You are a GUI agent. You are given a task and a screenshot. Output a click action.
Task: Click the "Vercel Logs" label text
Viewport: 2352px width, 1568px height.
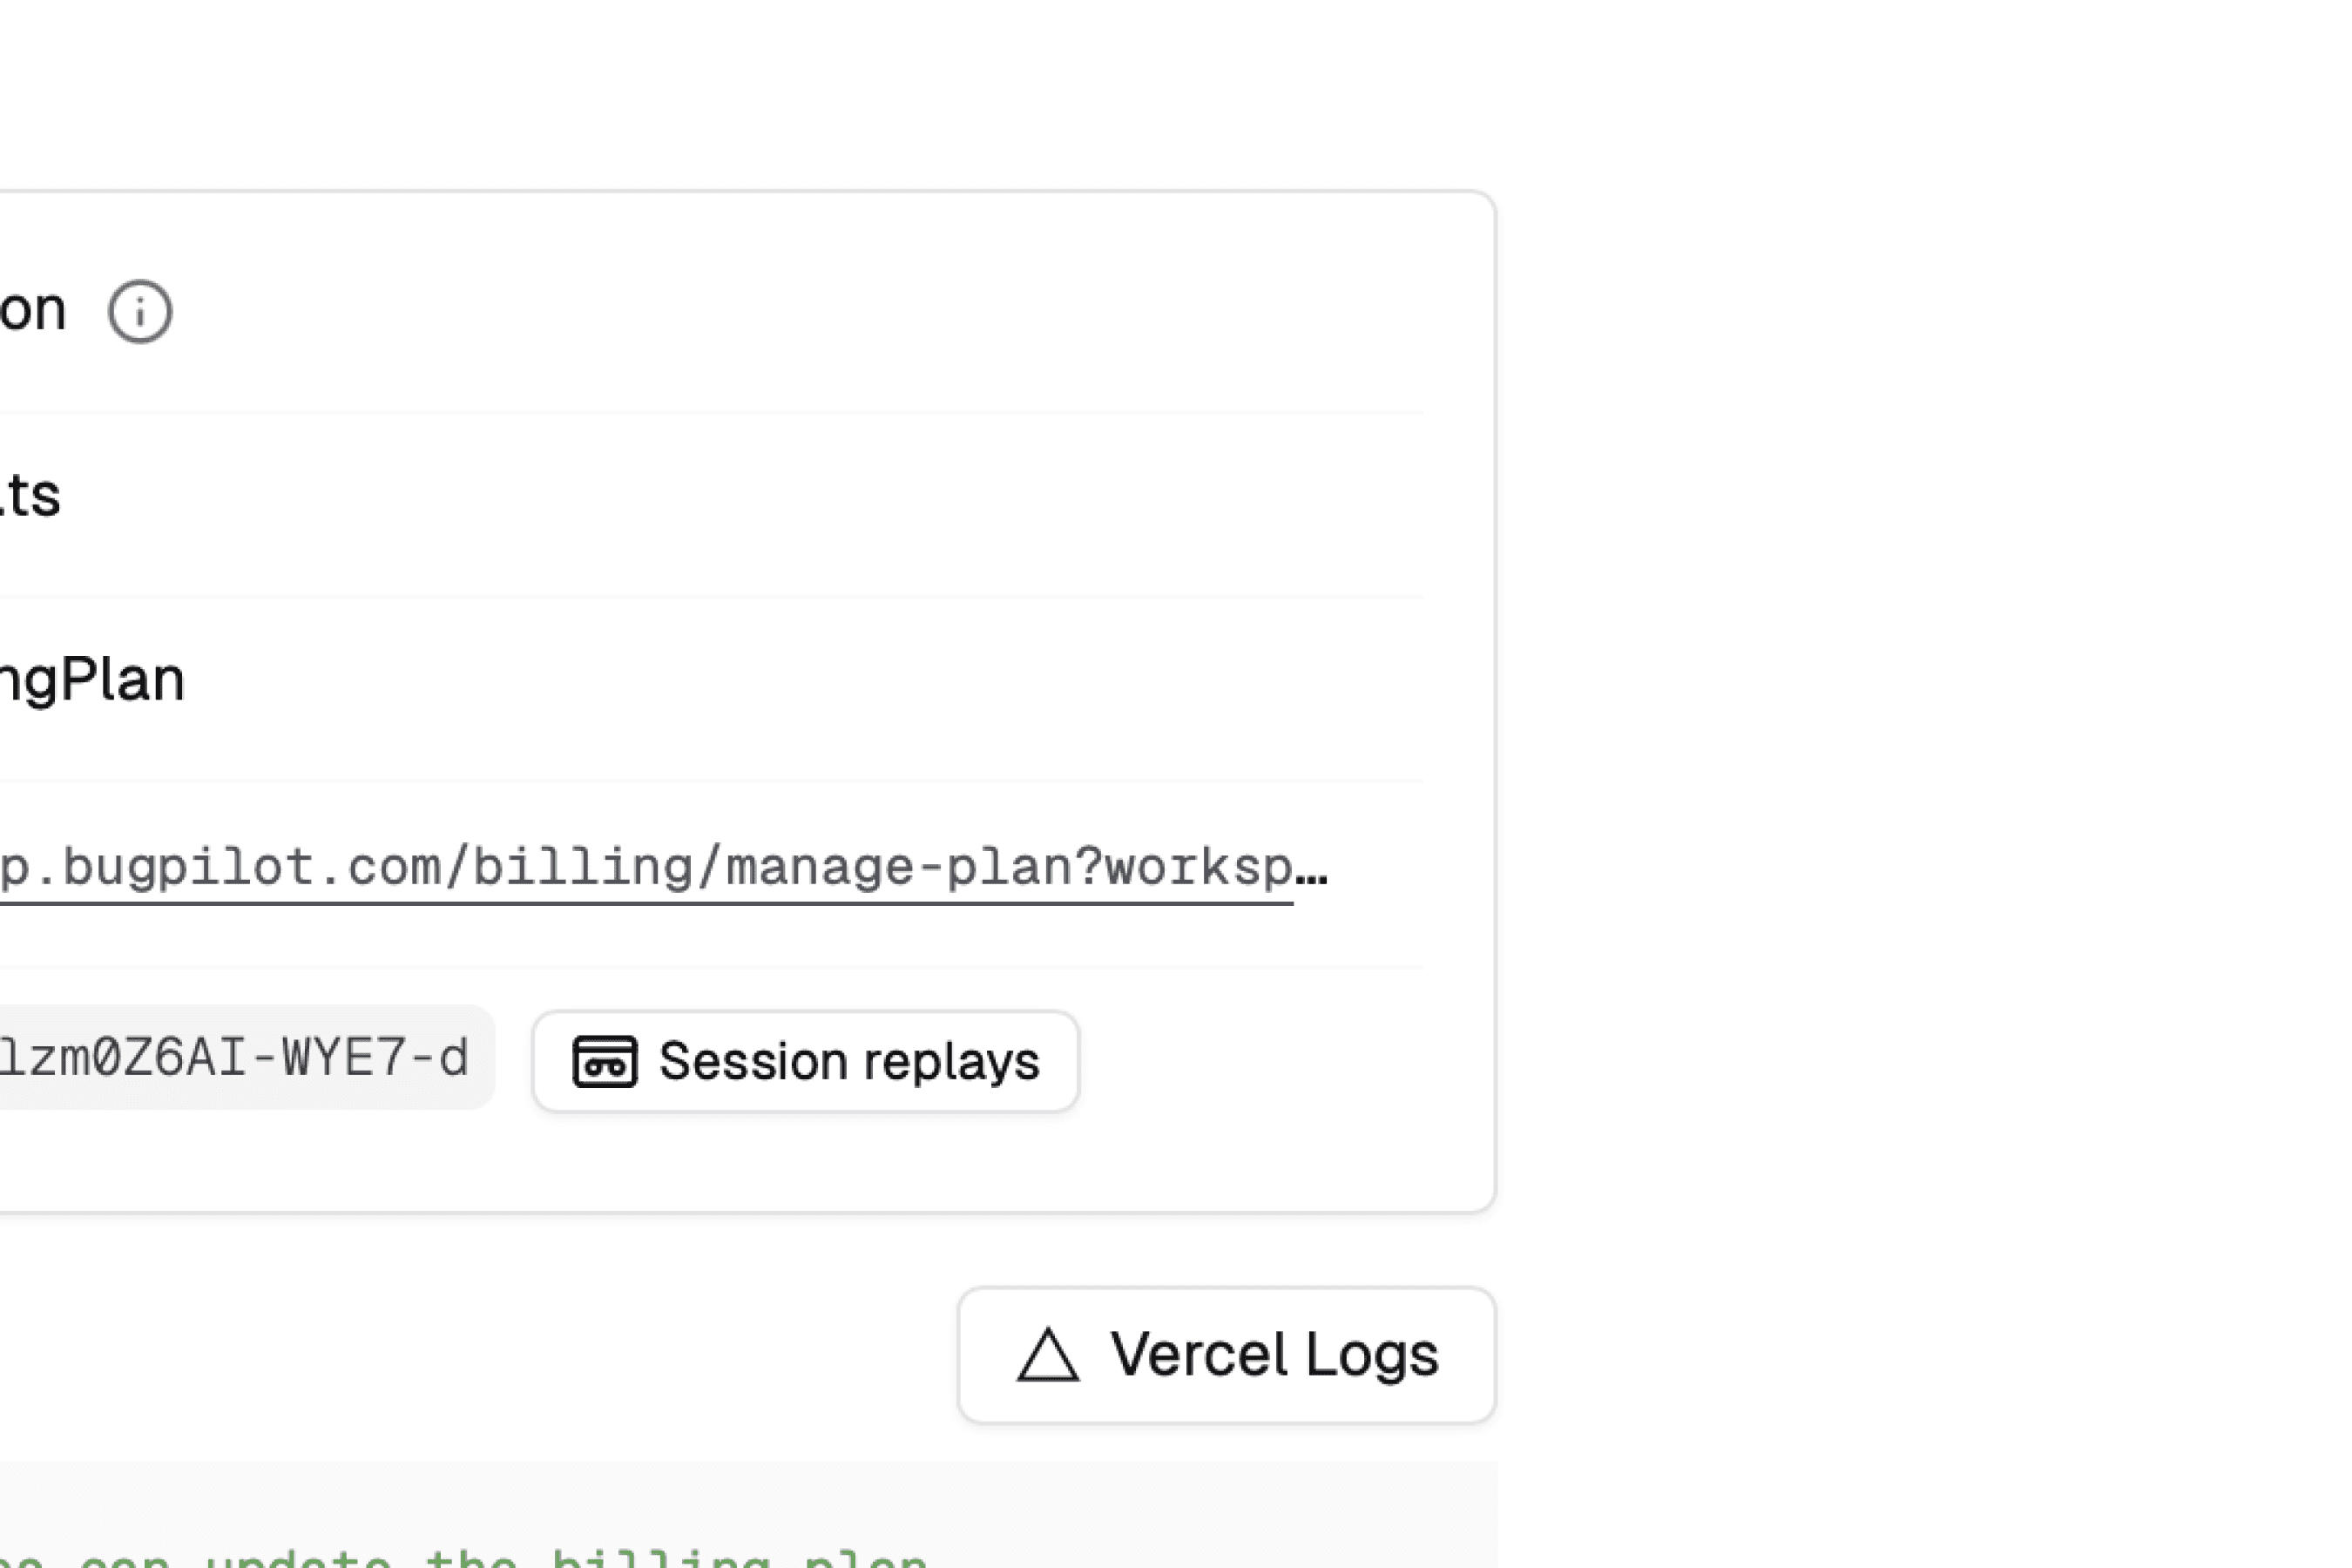[x=1274, y=1355]
